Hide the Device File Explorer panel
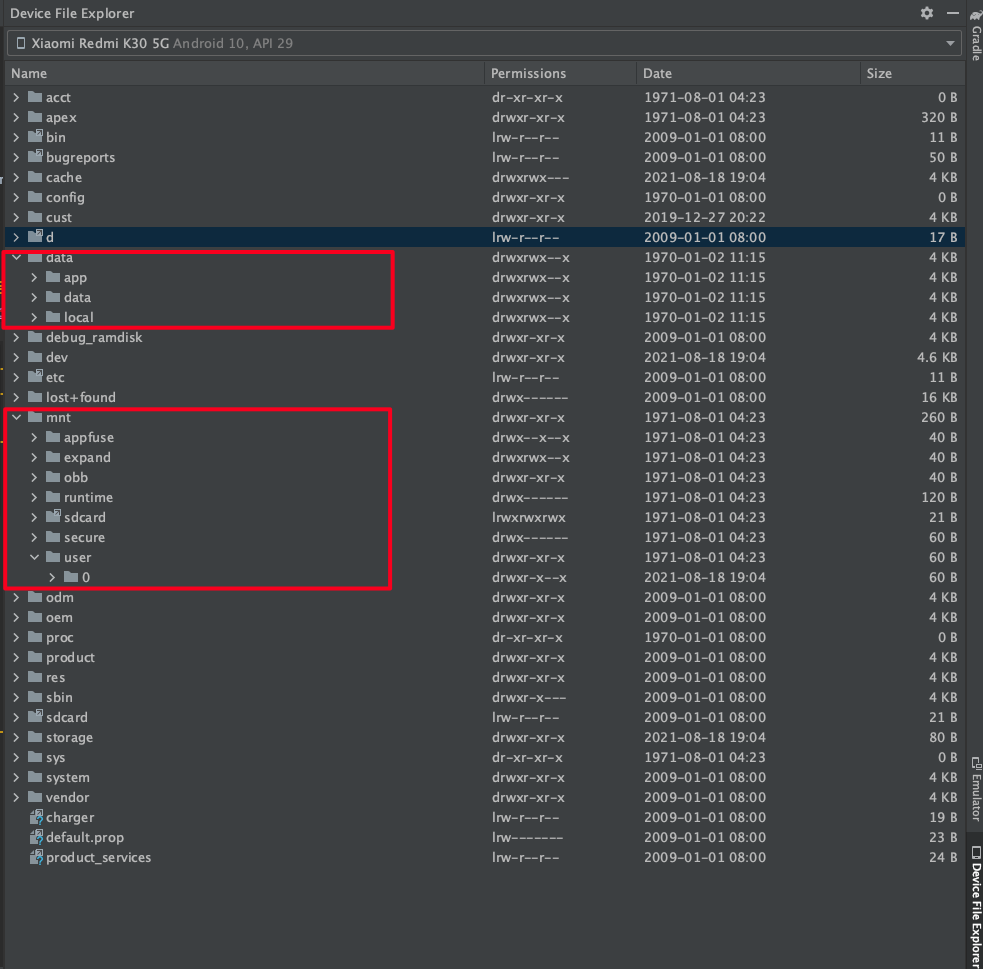 953,13
